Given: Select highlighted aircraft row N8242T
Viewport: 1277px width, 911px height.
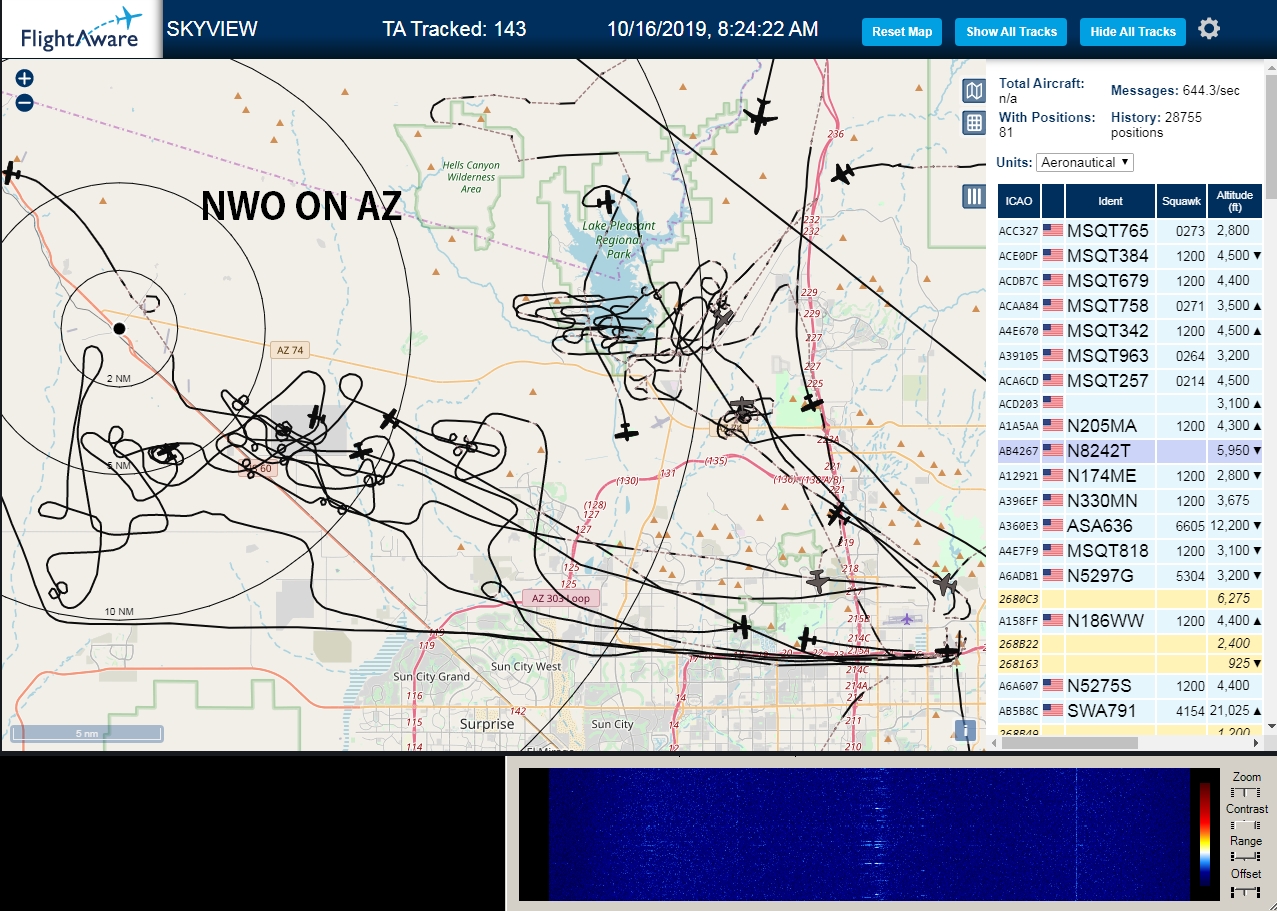Looking at the screenshot, I should coord(1130,450).
